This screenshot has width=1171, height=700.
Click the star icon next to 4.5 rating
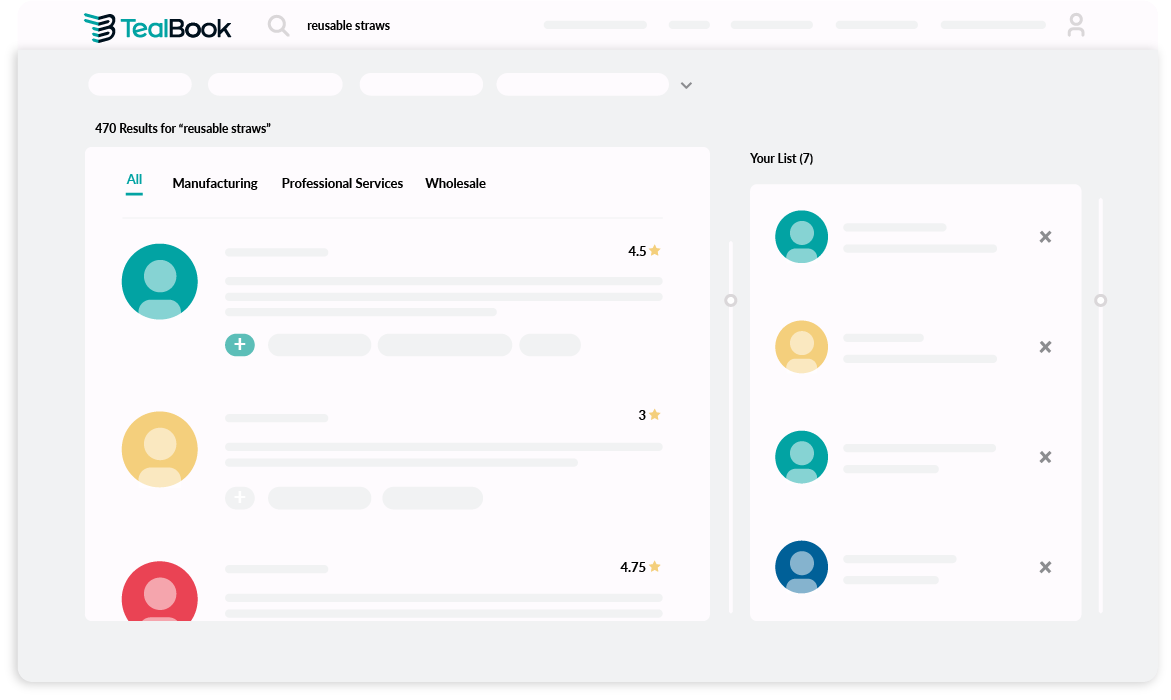[654, 250]
